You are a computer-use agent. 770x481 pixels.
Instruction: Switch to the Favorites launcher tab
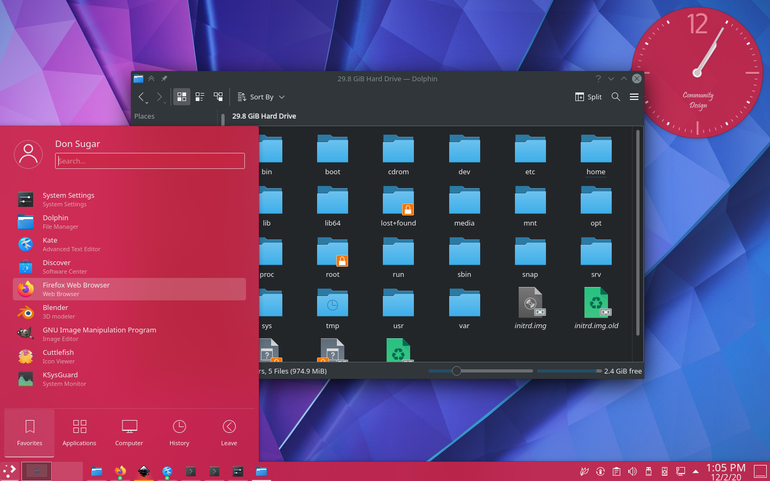pyautogui.click(x=29, y=433)
